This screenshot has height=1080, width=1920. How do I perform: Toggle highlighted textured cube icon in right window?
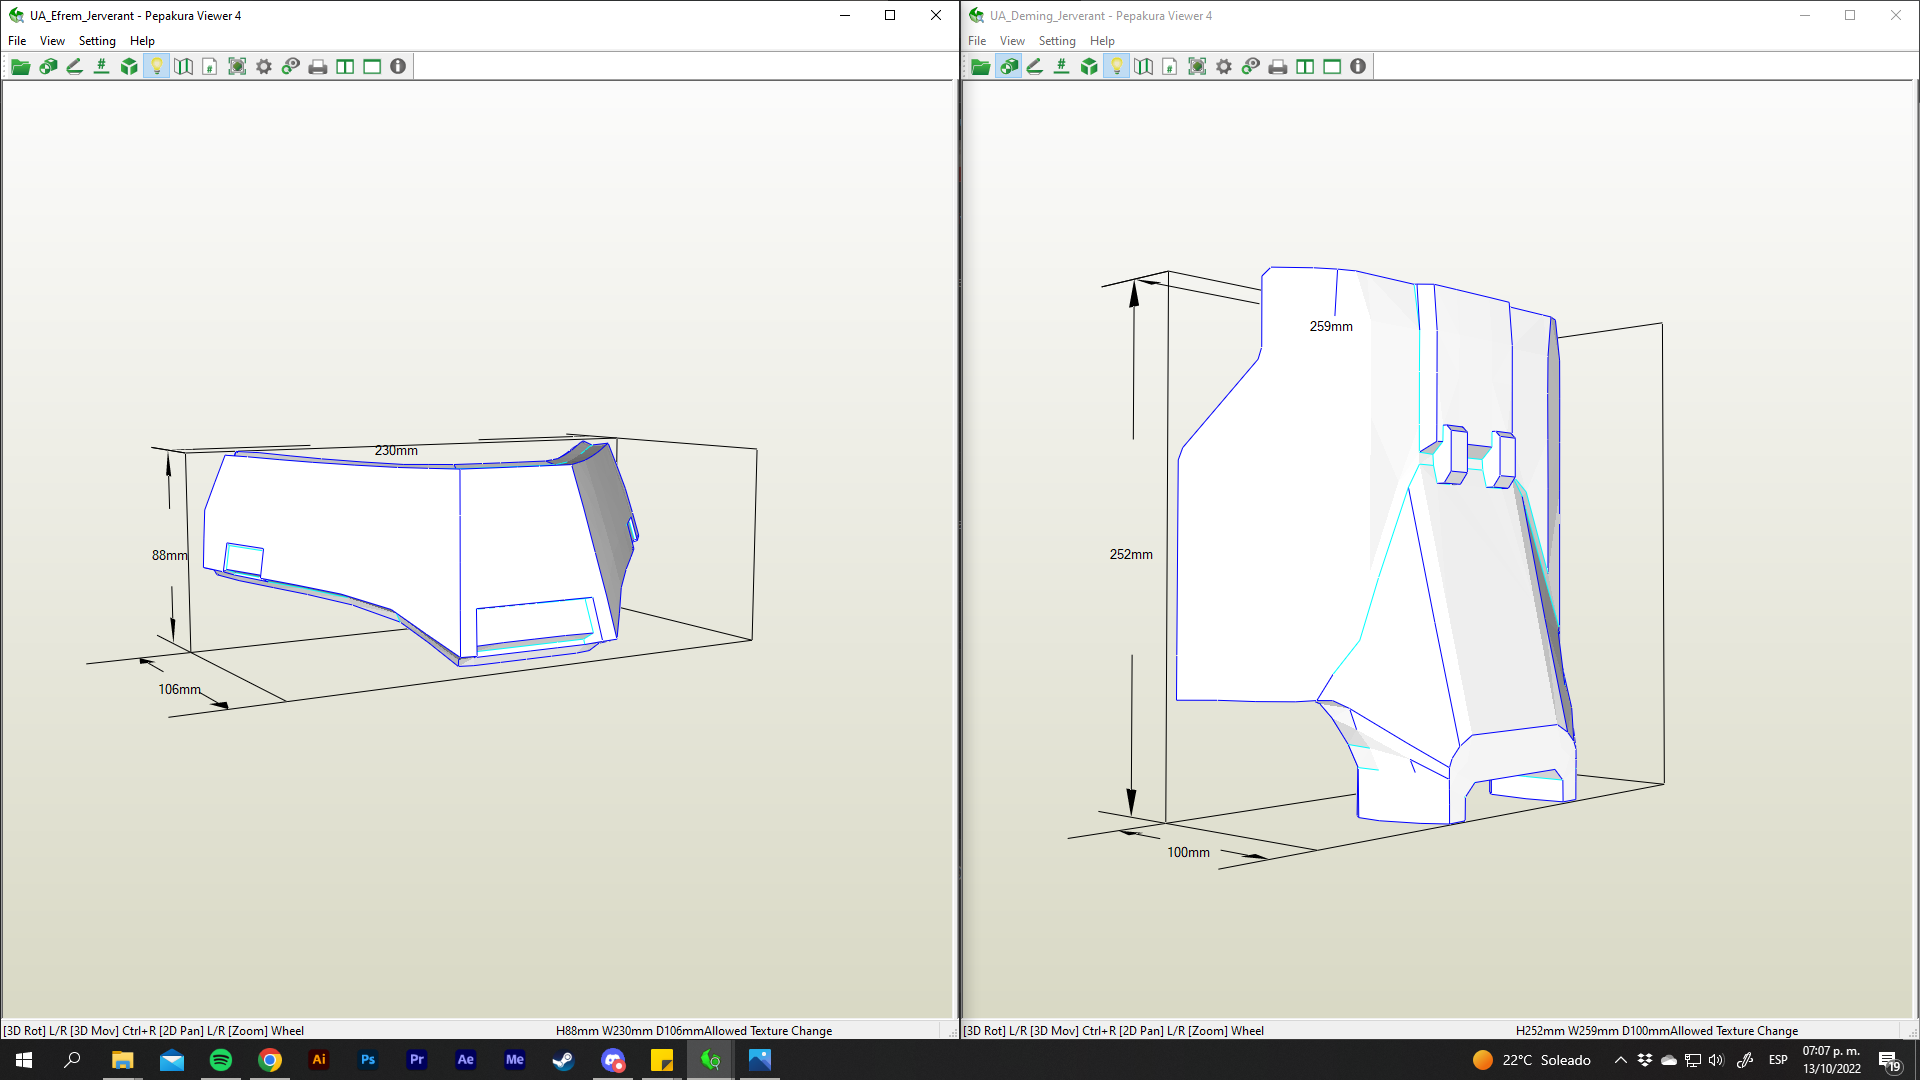(x=1008, y=67)
